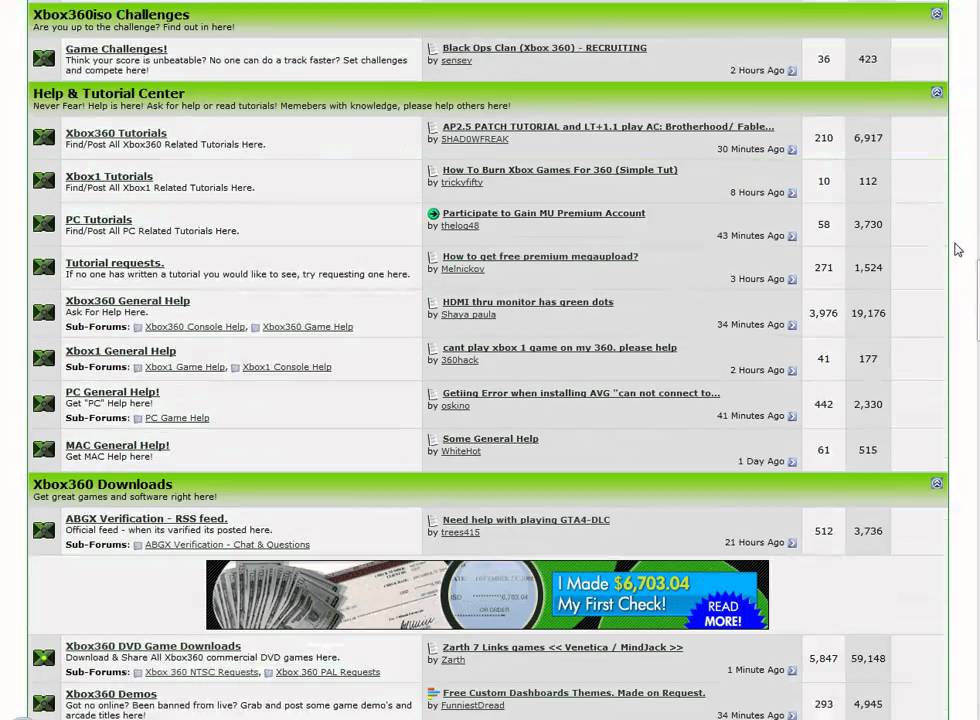Open thread Need help with playing GTA4-DLC
Screen dimensions: 980x720
[526, 520]
